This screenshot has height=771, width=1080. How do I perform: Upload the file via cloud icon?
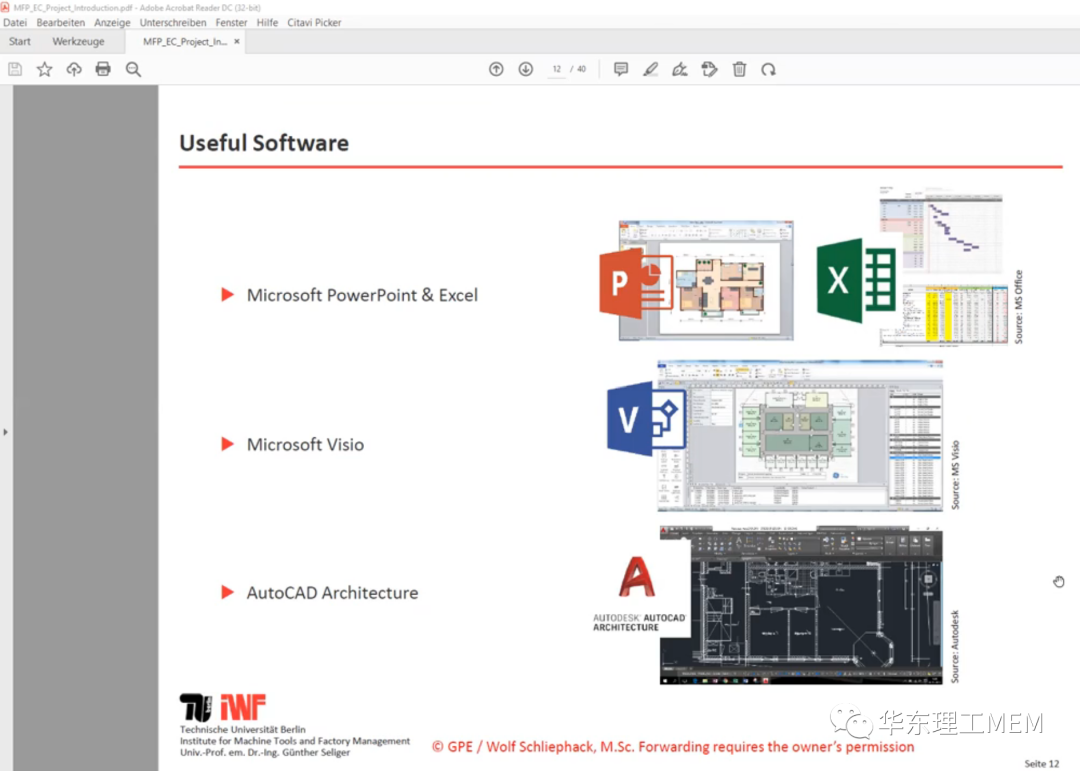(74, 69)
